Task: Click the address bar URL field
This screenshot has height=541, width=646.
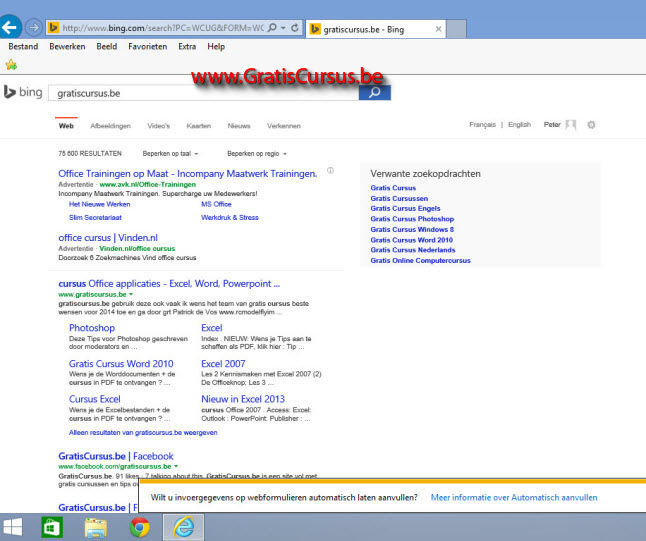Action: click(163, 28)
